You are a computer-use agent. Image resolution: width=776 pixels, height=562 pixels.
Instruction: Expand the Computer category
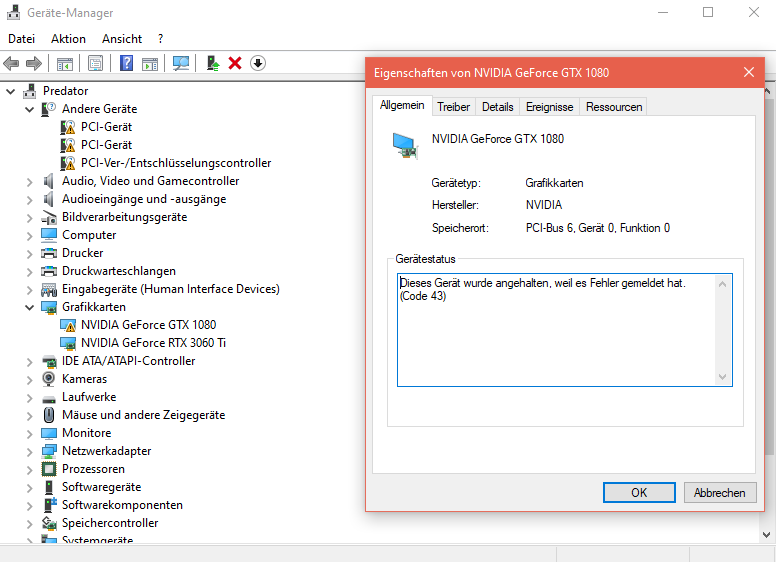tap(30, 236)
